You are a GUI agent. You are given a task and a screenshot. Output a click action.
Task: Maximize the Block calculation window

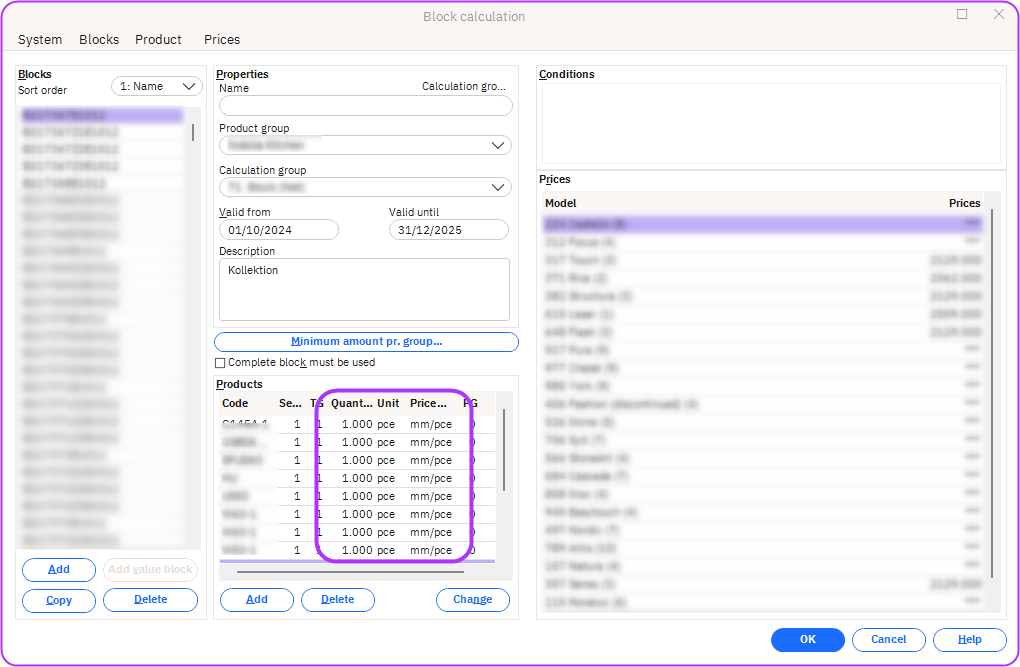click(962, 15)
